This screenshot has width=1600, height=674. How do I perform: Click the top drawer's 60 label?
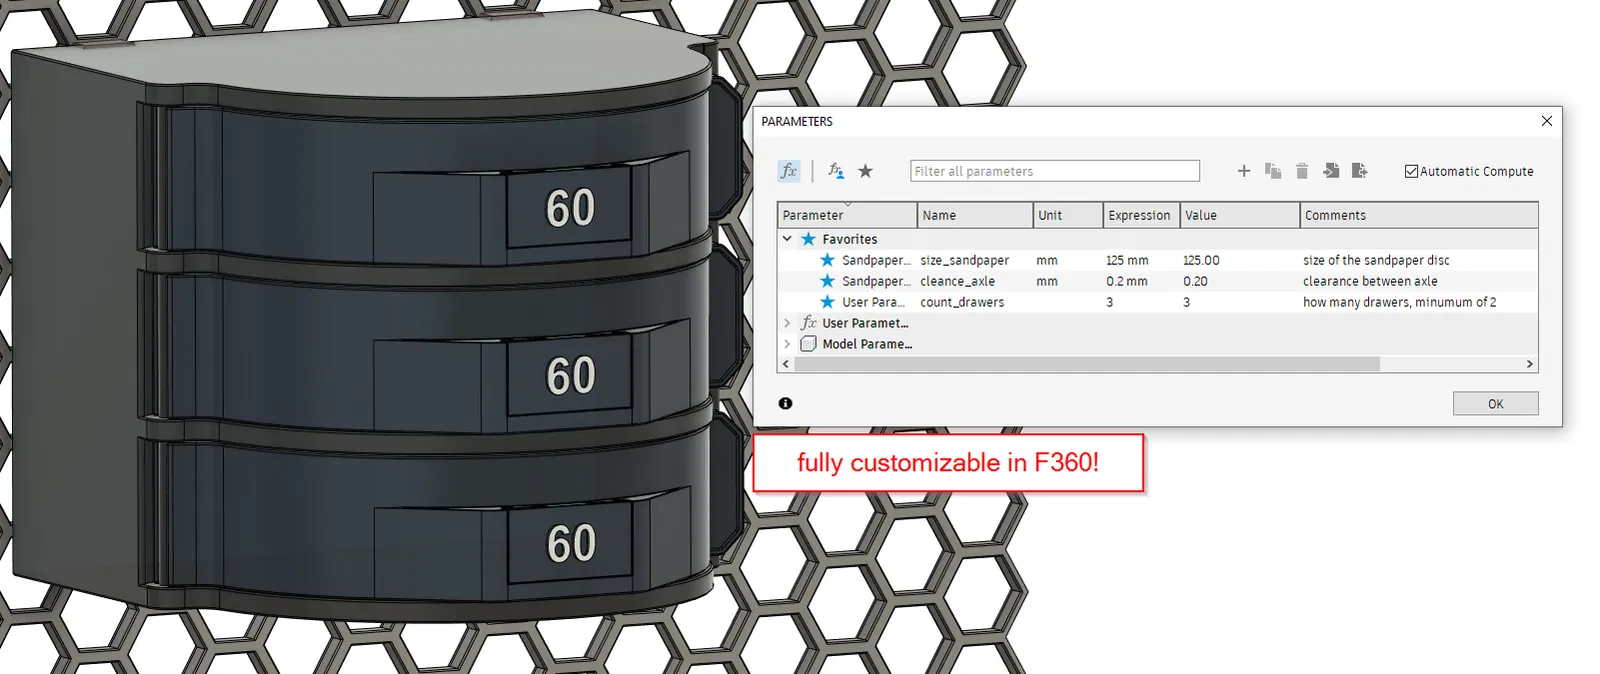(x=570, y=208)
